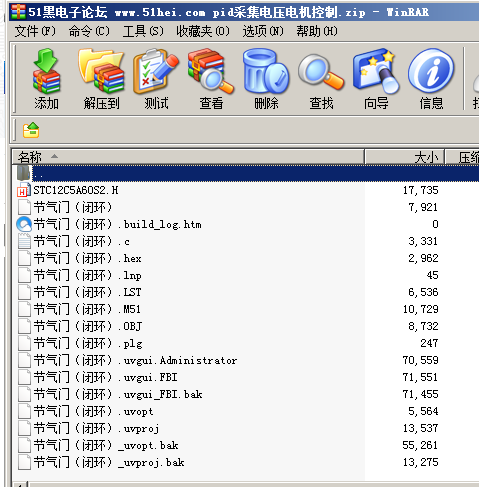Select 节气门（闭环）.LST file
Image resolution: width=479 pixels, height=487 pixels.
[x=87, y=292]
